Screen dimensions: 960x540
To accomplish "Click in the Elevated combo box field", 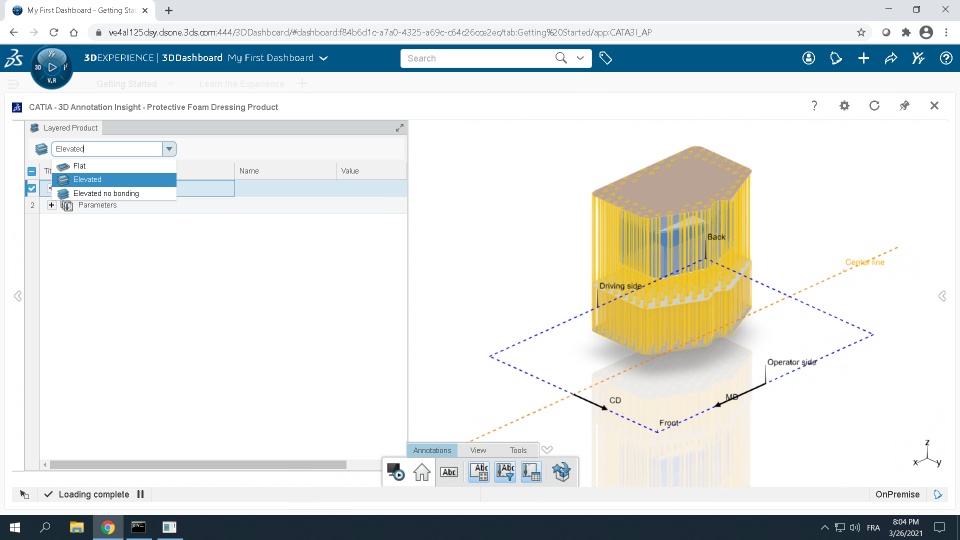I will (107, 149).
